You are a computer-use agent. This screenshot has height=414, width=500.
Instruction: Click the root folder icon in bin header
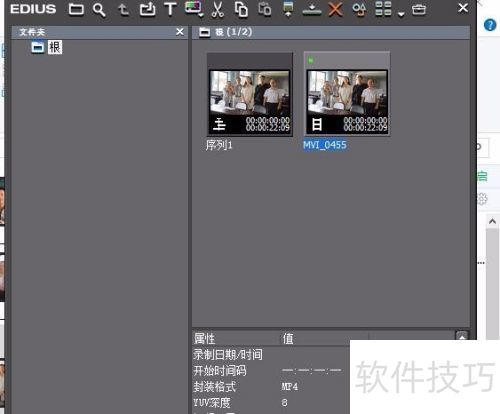point(205,32)
